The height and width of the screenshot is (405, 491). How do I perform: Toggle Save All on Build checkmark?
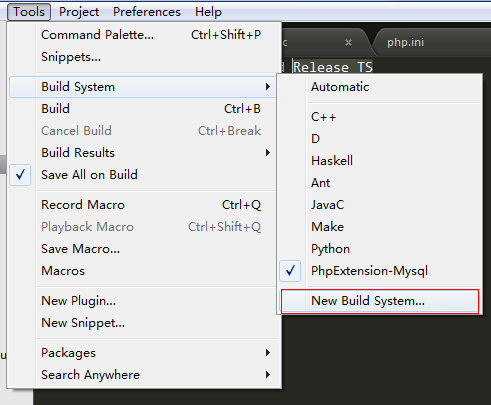20,175
